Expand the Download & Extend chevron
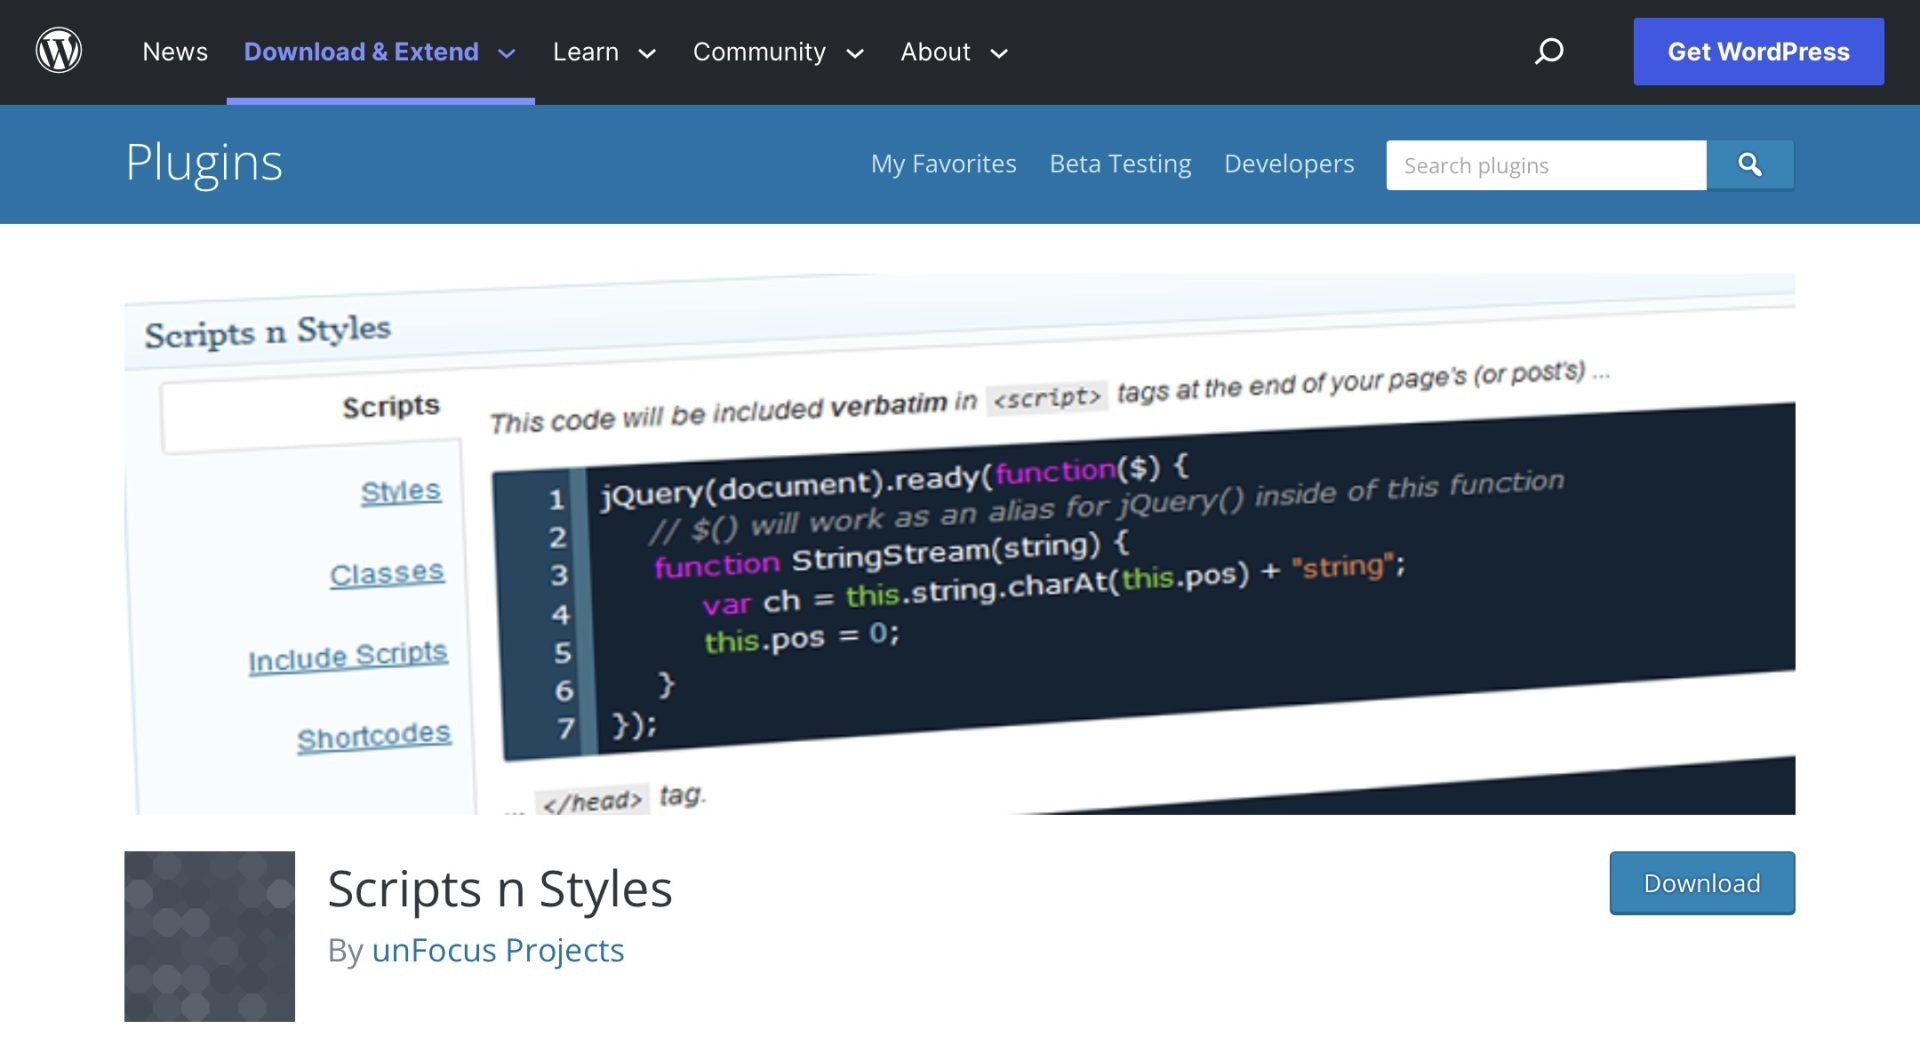The width and height of the screenshot is (1920, 1045). click(507, 53)
